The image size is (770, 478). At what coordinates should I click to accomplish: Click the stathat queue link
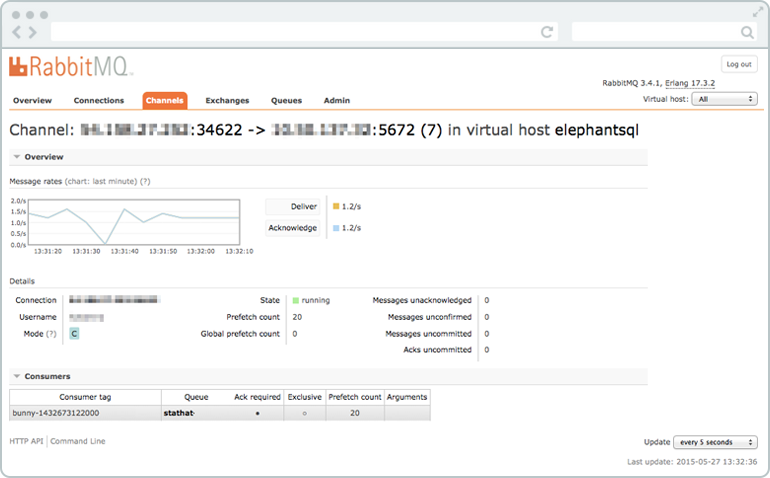[179, 413]
